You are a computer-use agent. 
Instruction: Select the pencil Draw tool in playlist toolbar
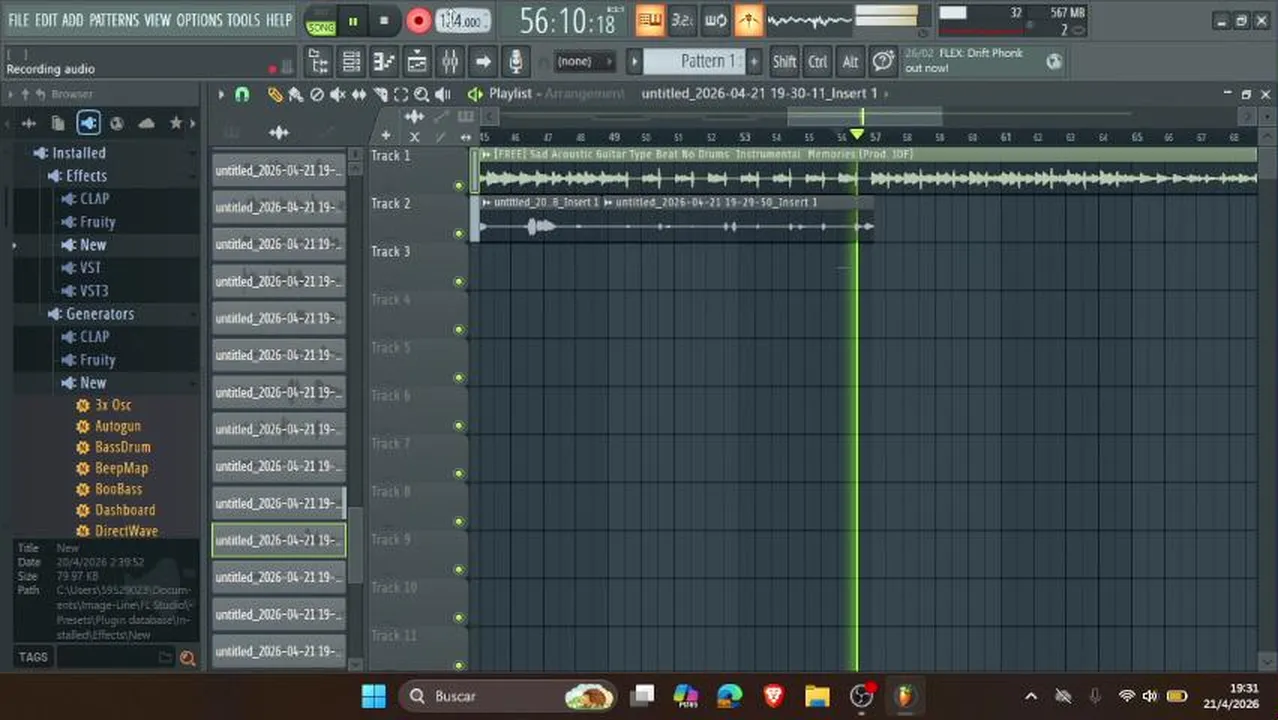[275, 94]
